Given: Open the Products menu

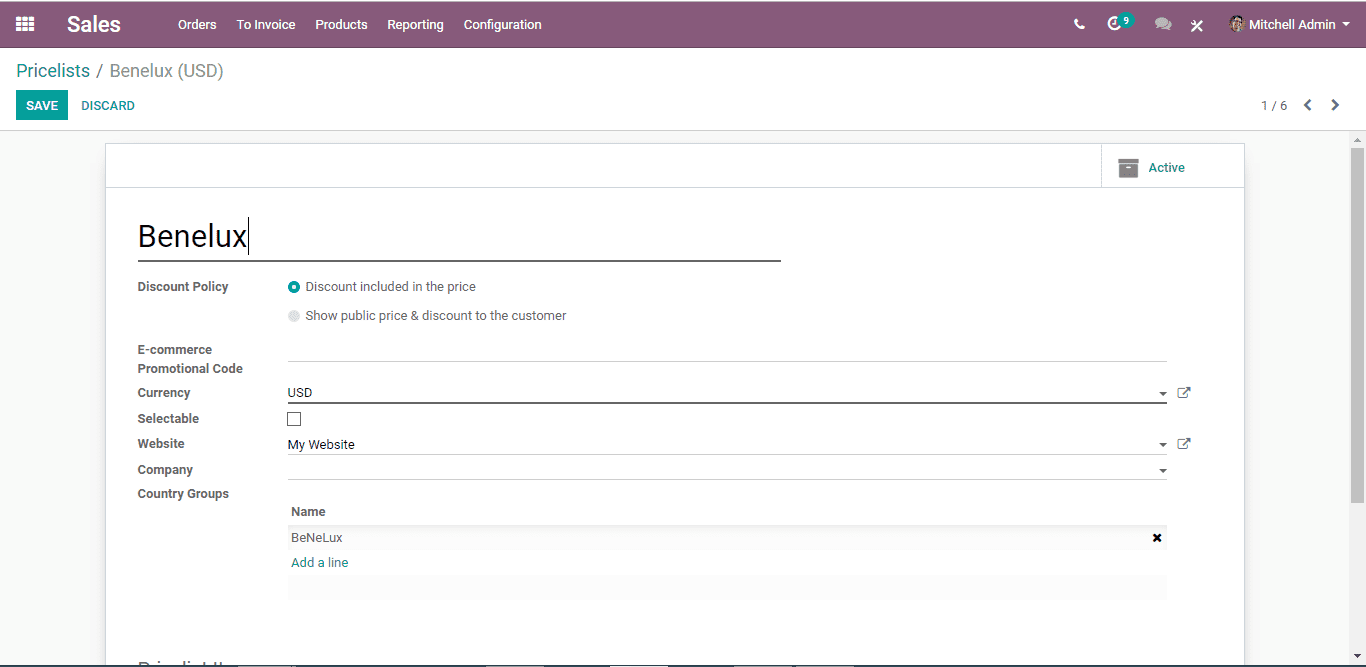Looking at the screenshot, I should coord(341,24).
